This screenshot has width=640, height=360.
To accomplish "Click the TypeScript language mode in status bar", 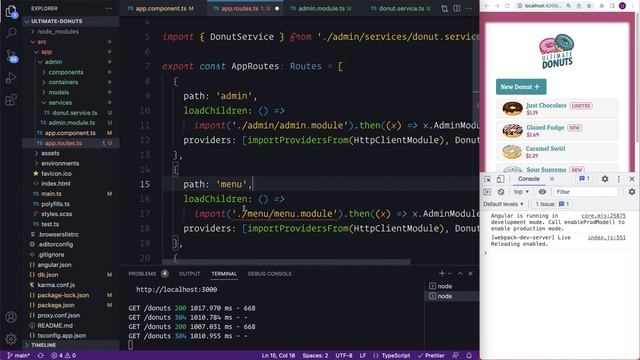I will [396, 356].
